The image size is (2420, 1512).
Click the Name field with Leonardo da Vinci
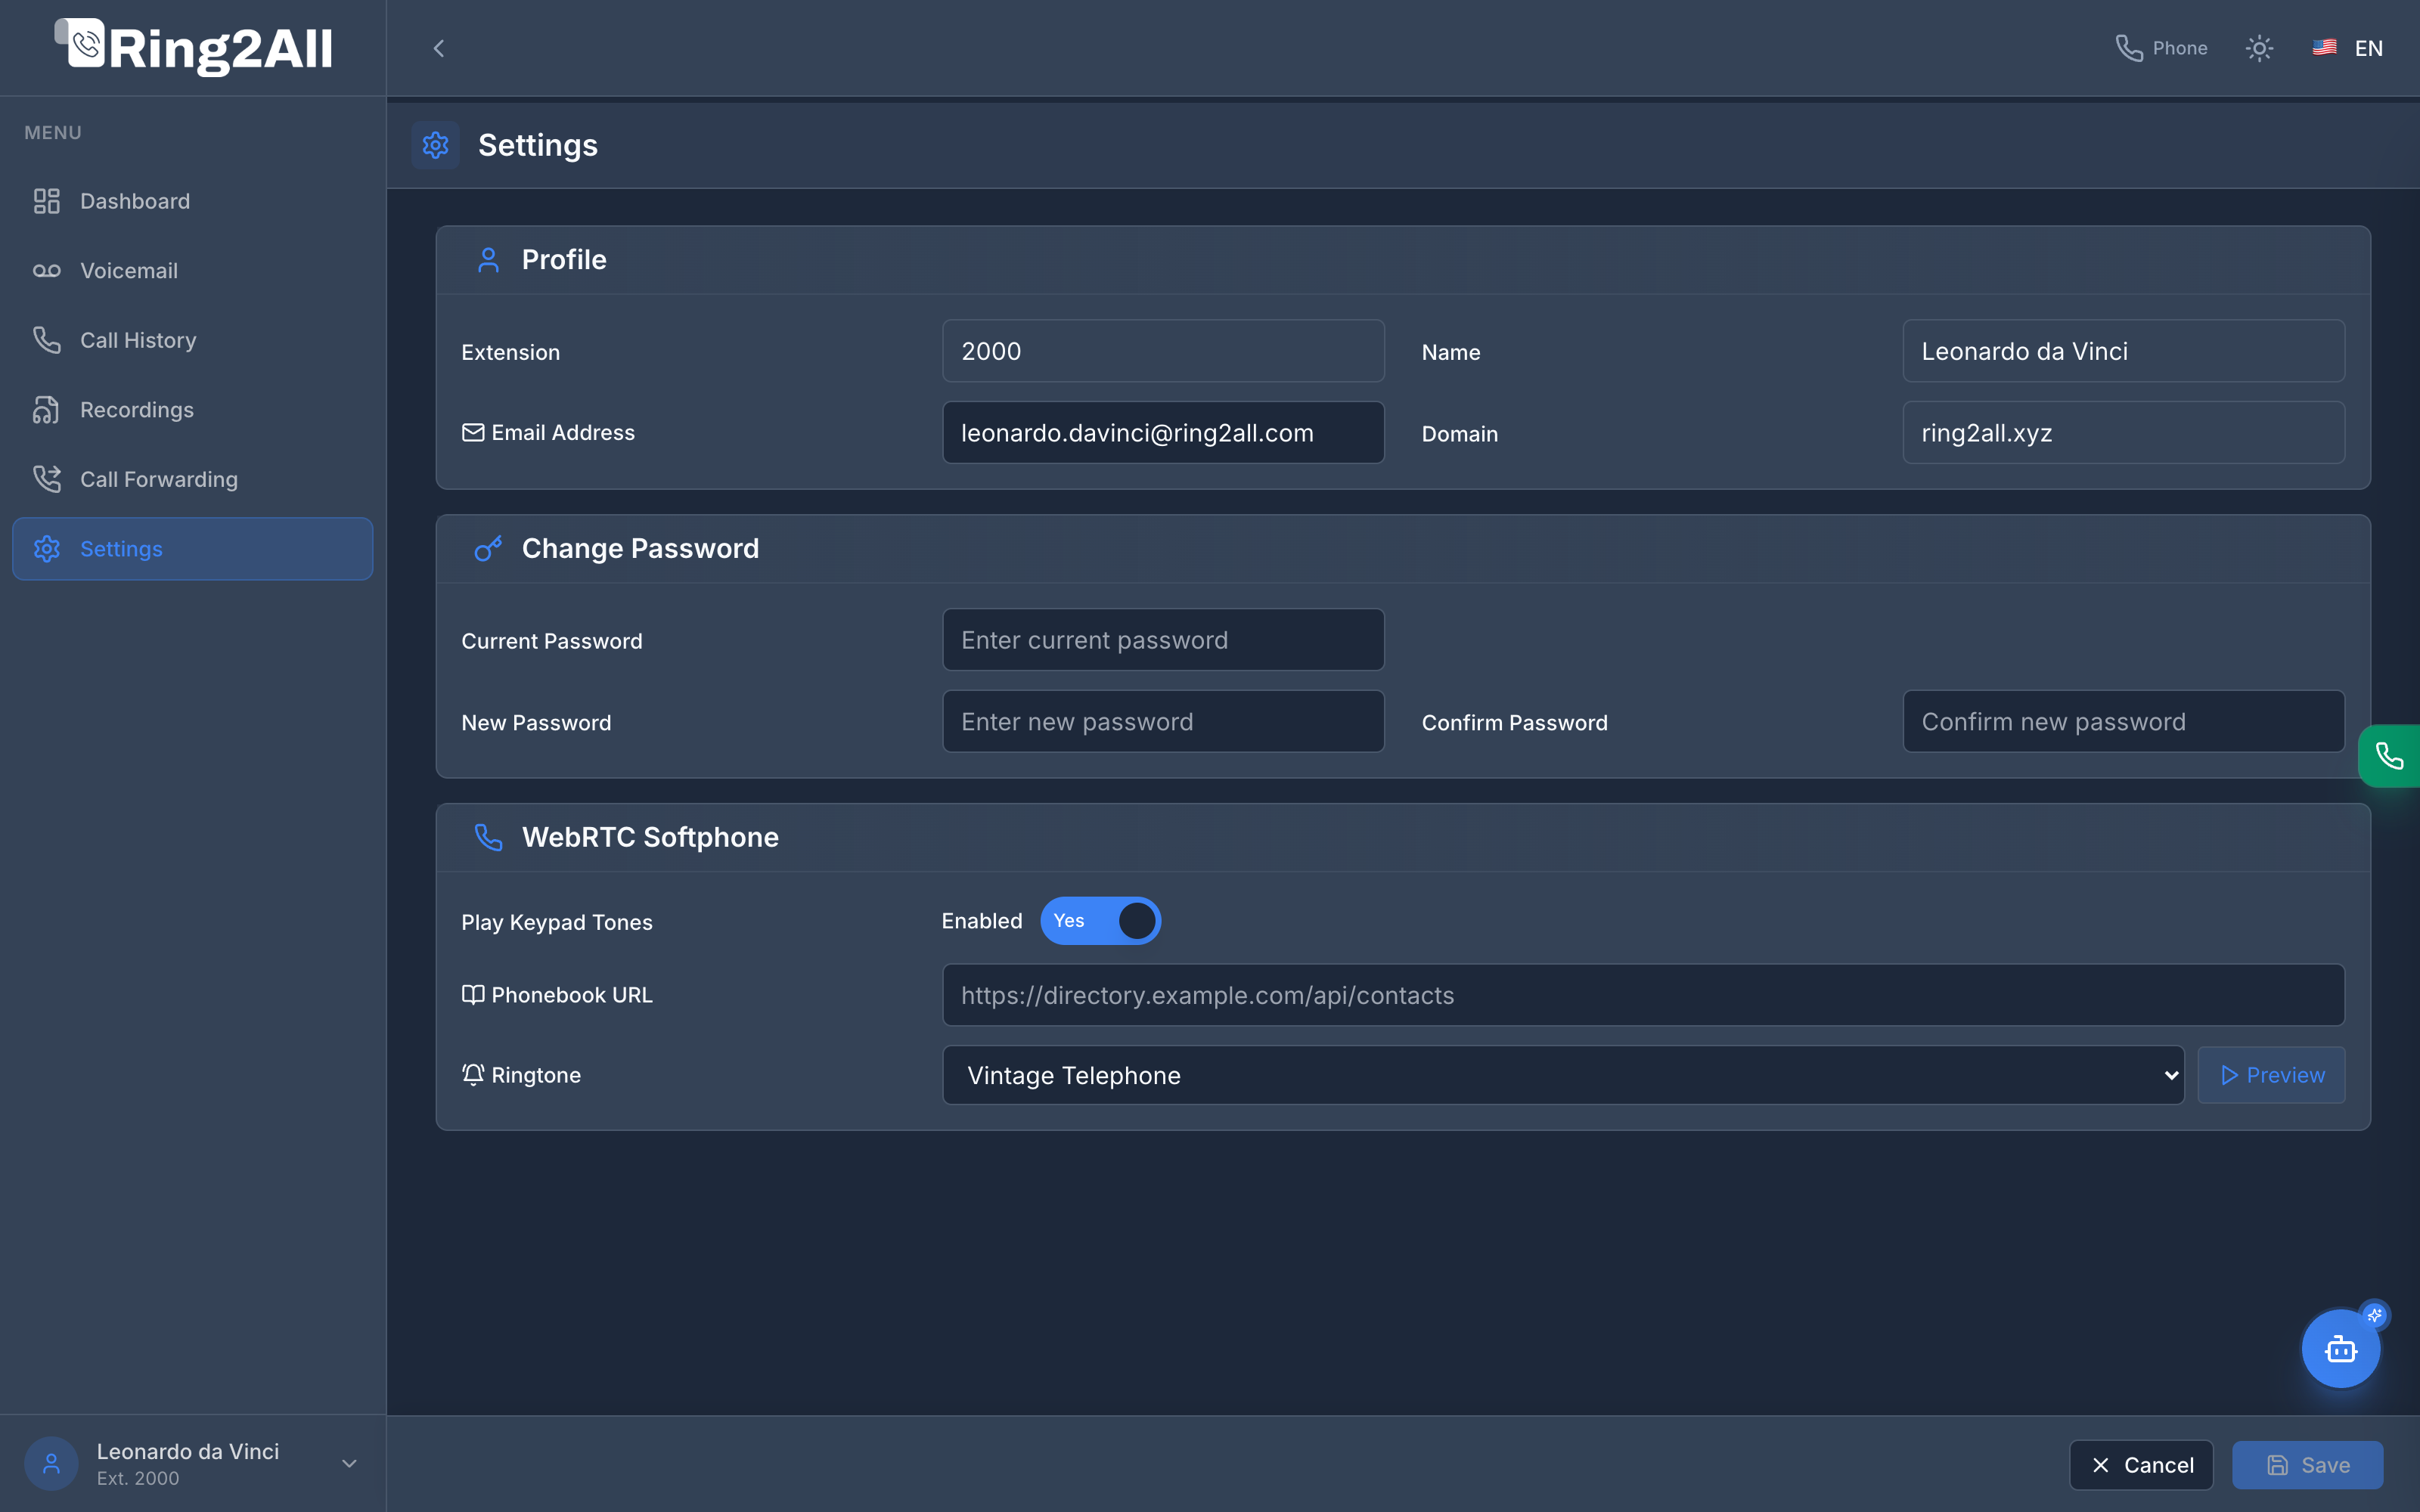point(2123,351)
